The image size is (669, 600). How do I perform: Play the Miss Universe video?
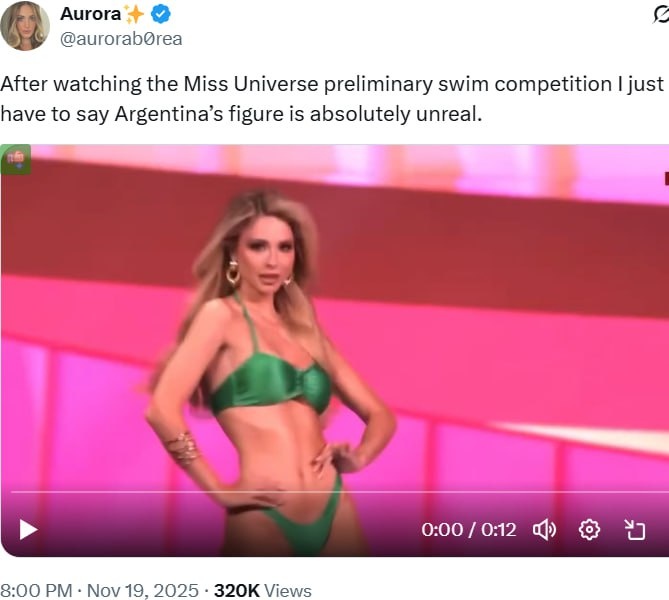click(29, 530)
